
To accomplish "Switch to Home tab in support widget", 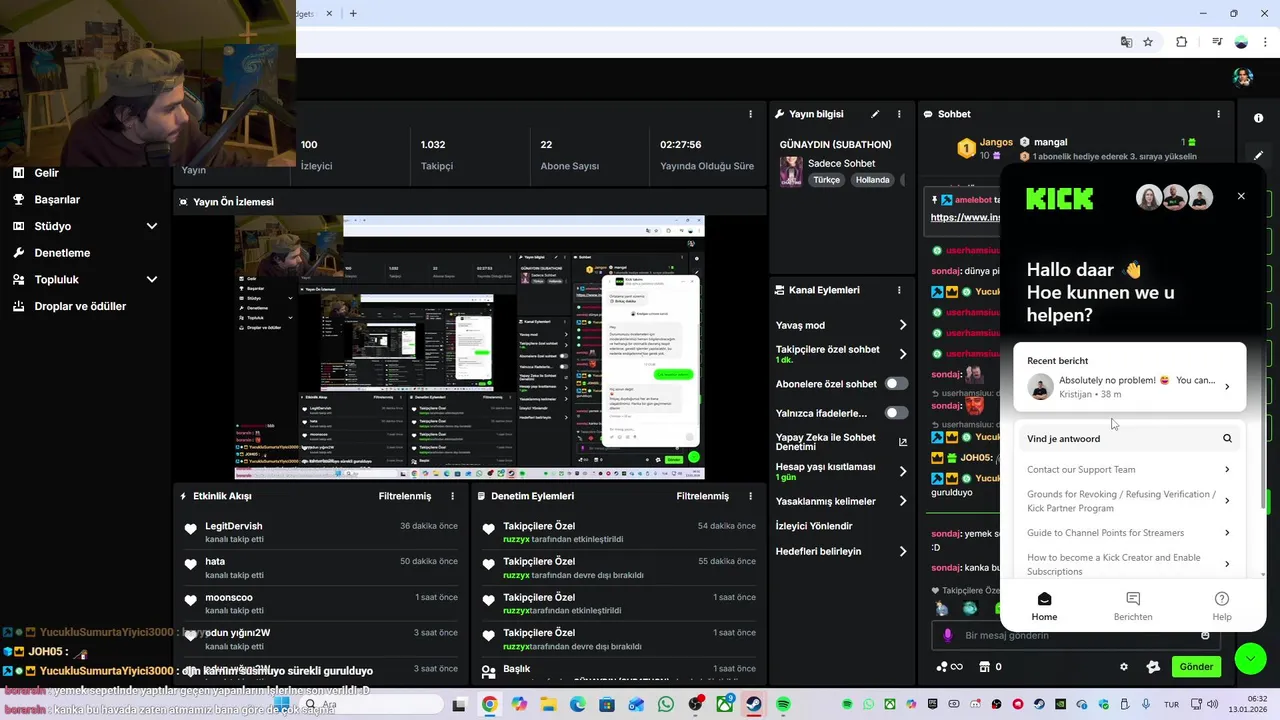I will [1044, 606].
